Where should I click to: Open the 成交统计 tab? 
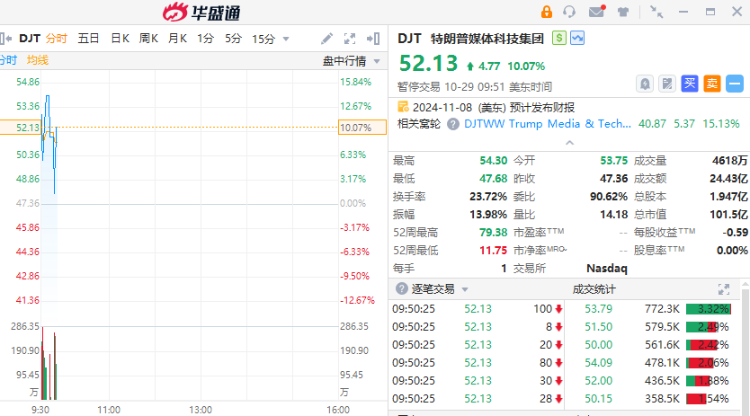[594, 289]
